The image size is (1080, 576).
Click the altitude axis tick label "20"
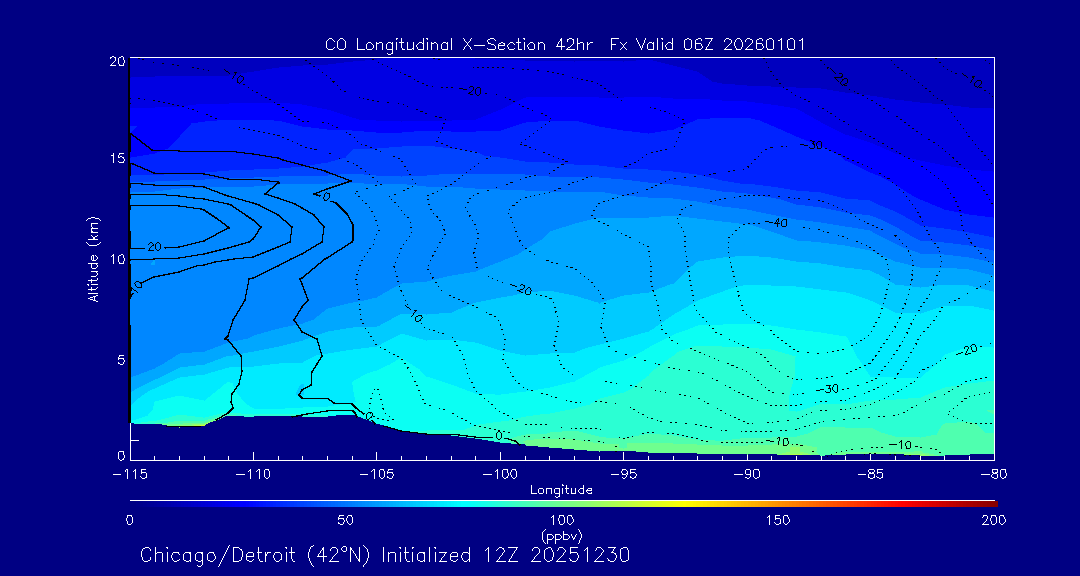point(117,61)
